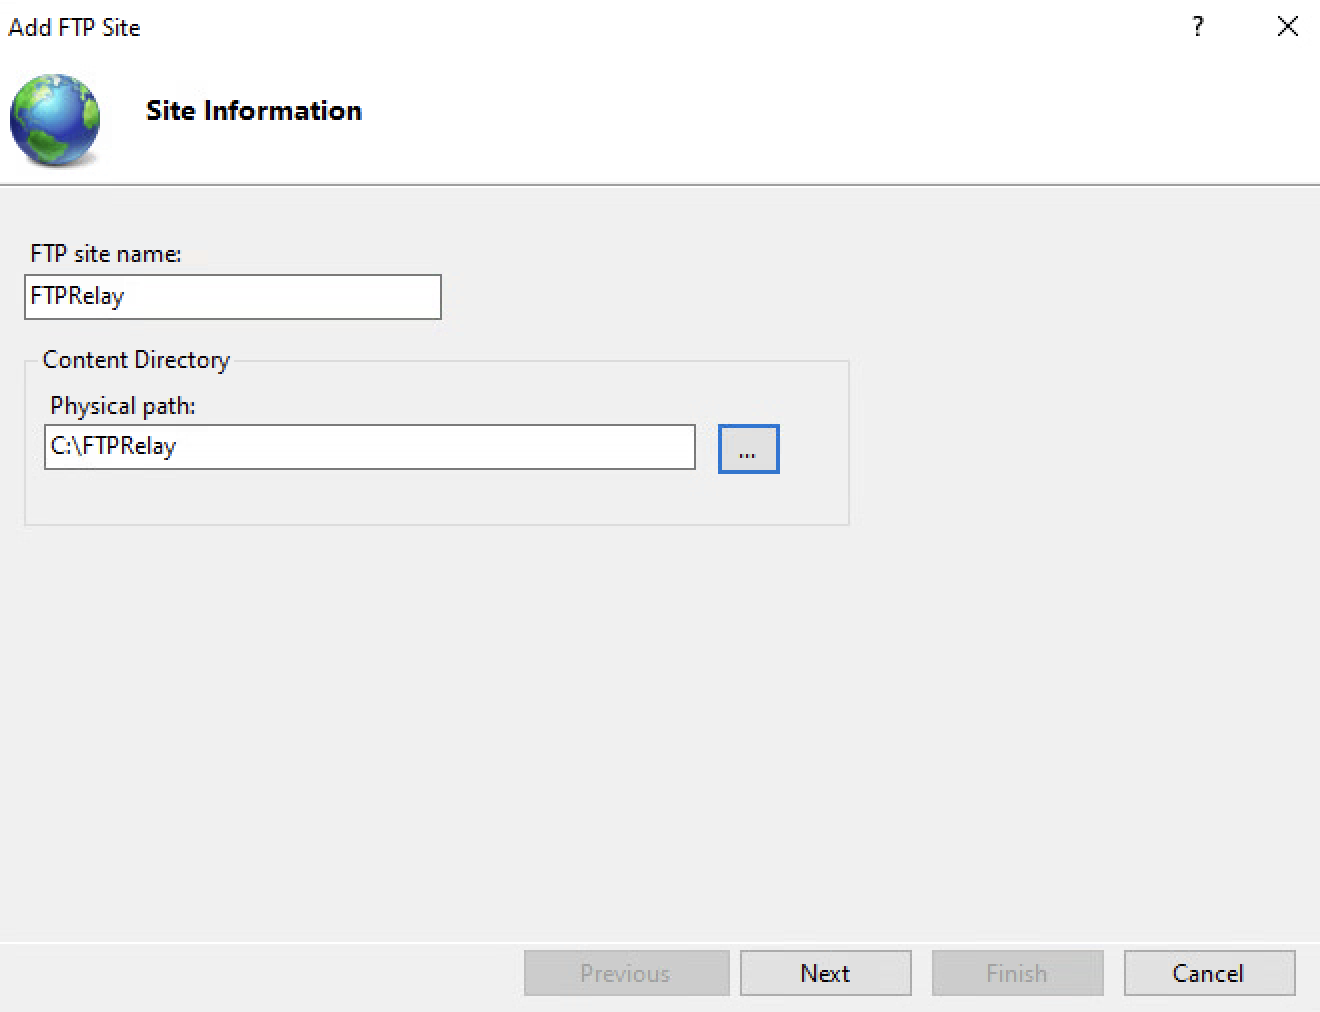Click the FTP site name label
Image resolution: width=1320 pixels, height=1012 pixels.
pos(104,254)
